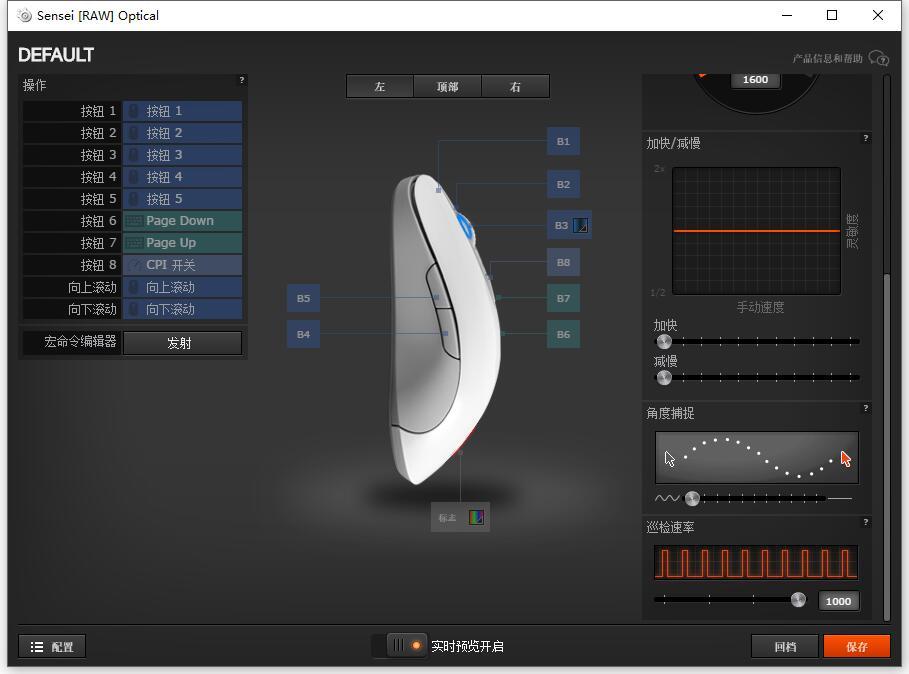Open assignment for 按钮 8 CPI 开关
The height and width of the screenshot is (674, 909).
(x=183, y=265)
